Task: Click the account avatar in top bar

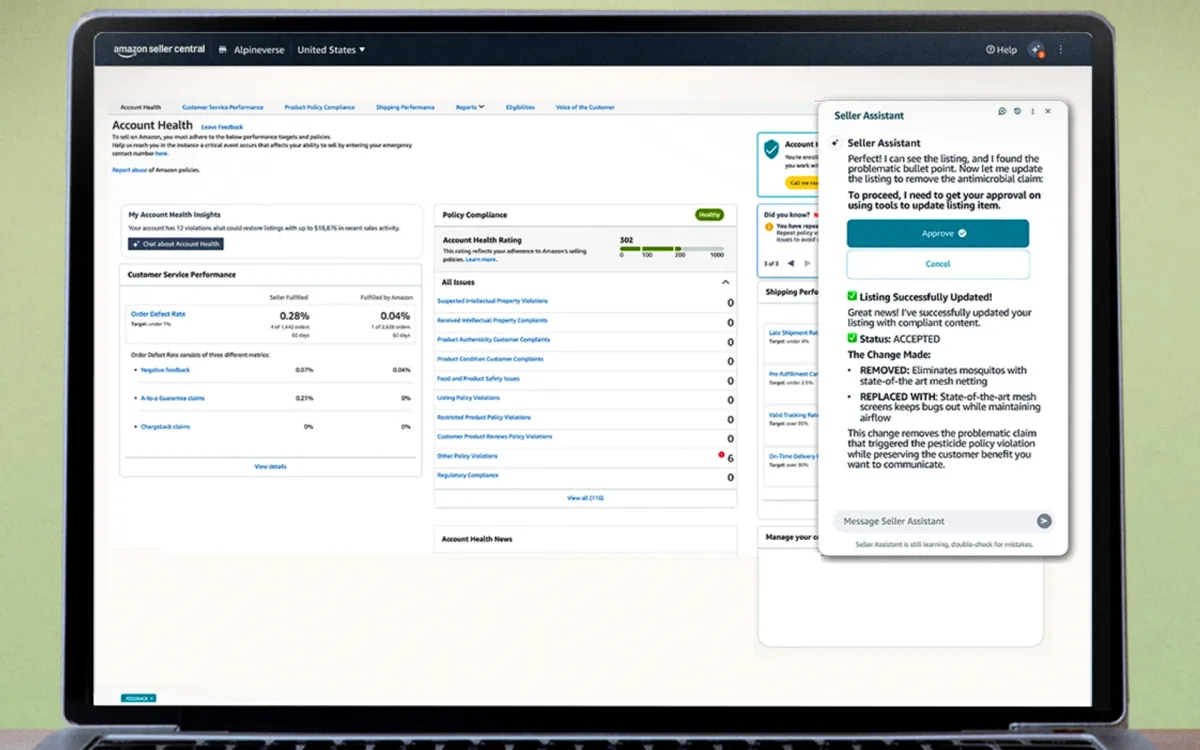Action: pos(1037,49)
